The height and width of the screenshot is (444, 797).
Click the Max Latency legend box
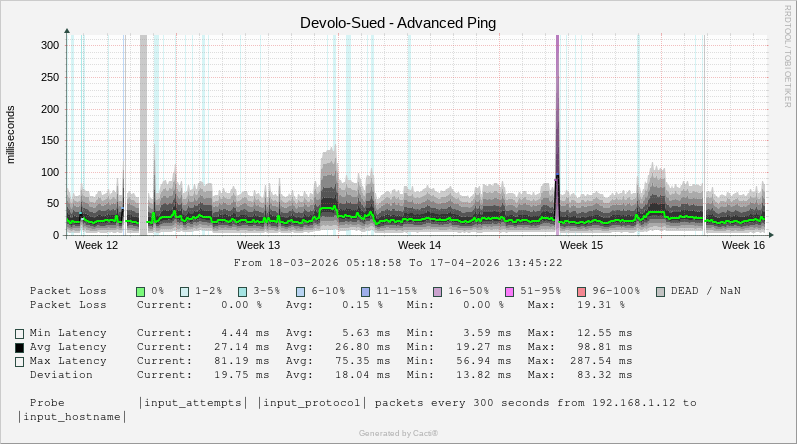(19, 361)
